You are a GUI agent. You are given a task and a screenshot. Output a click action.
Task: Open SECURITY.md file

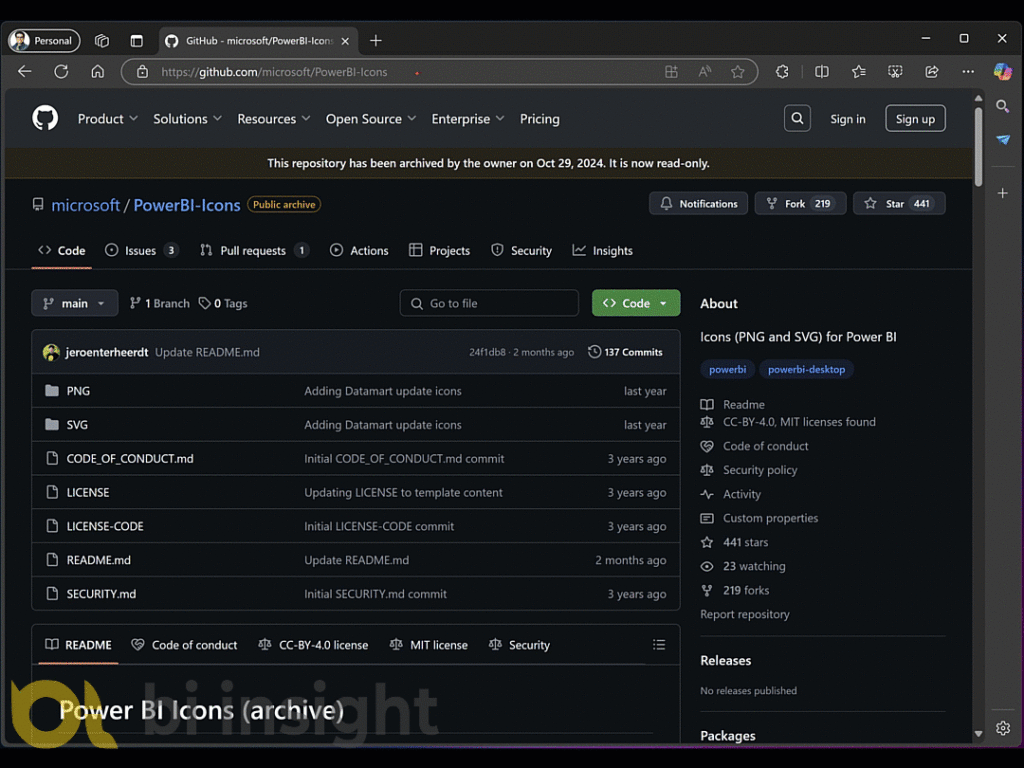[x=101, y=594]
